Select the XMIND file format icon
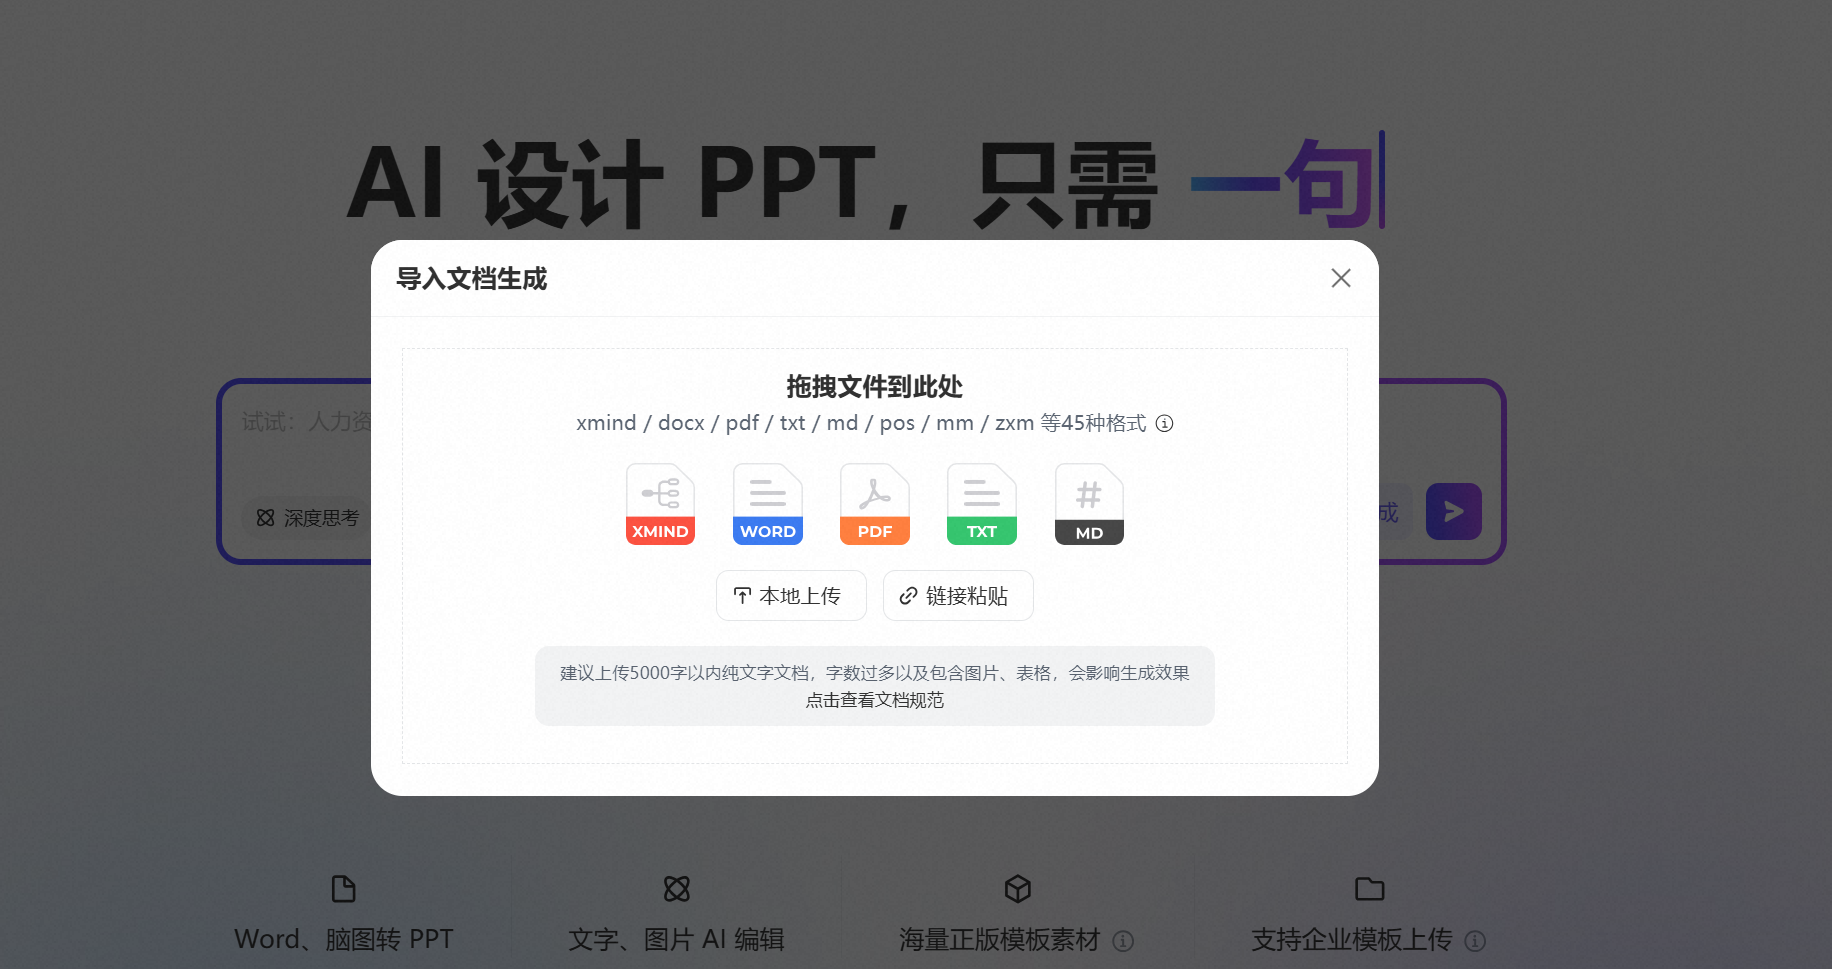 tap(659, 503)
